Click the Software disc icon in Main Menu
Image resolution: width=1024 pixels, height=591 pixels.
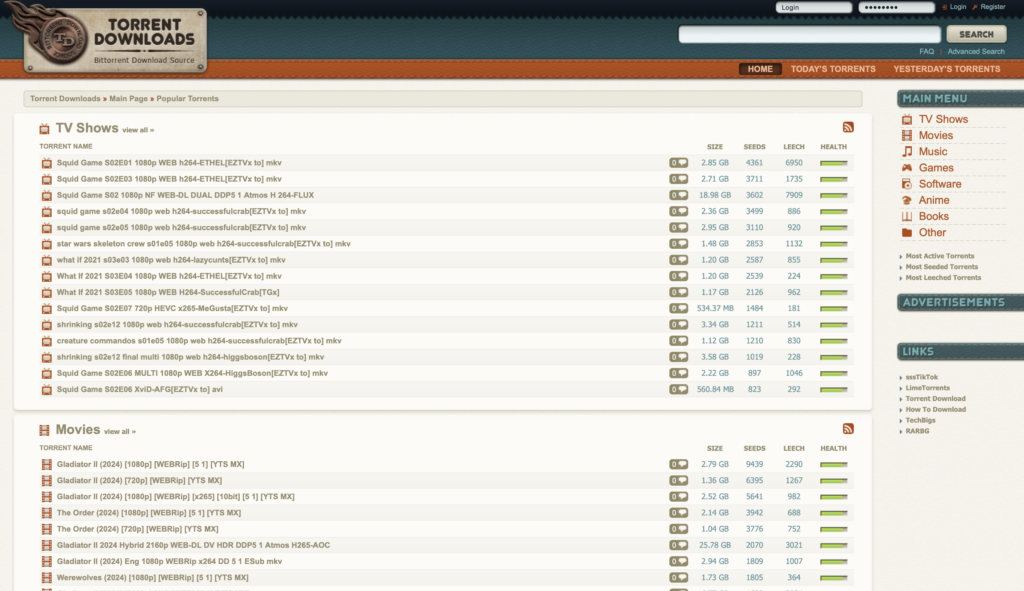tap(906, 184)
